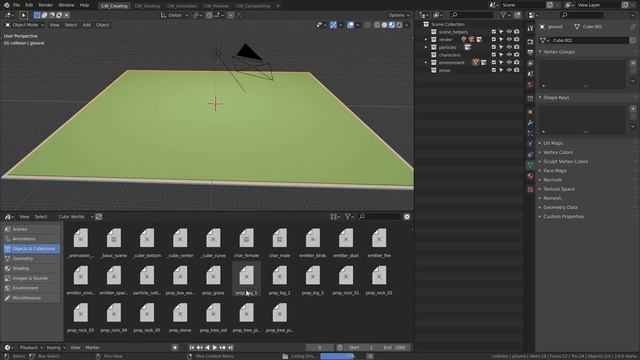The height and width of the screenshot is (360, 640).
Task: Select the char_female asset
Action: [x=247, y=242]
